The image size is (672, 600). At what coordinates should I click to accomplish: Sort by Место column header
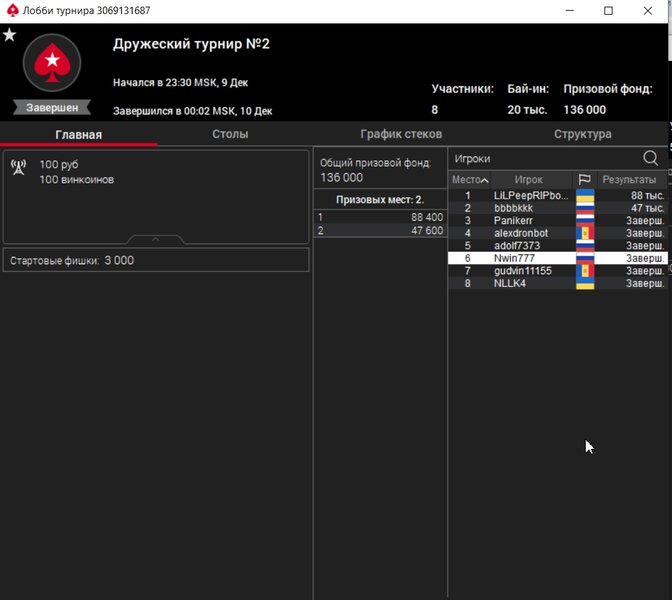click(x=470, y=180)
